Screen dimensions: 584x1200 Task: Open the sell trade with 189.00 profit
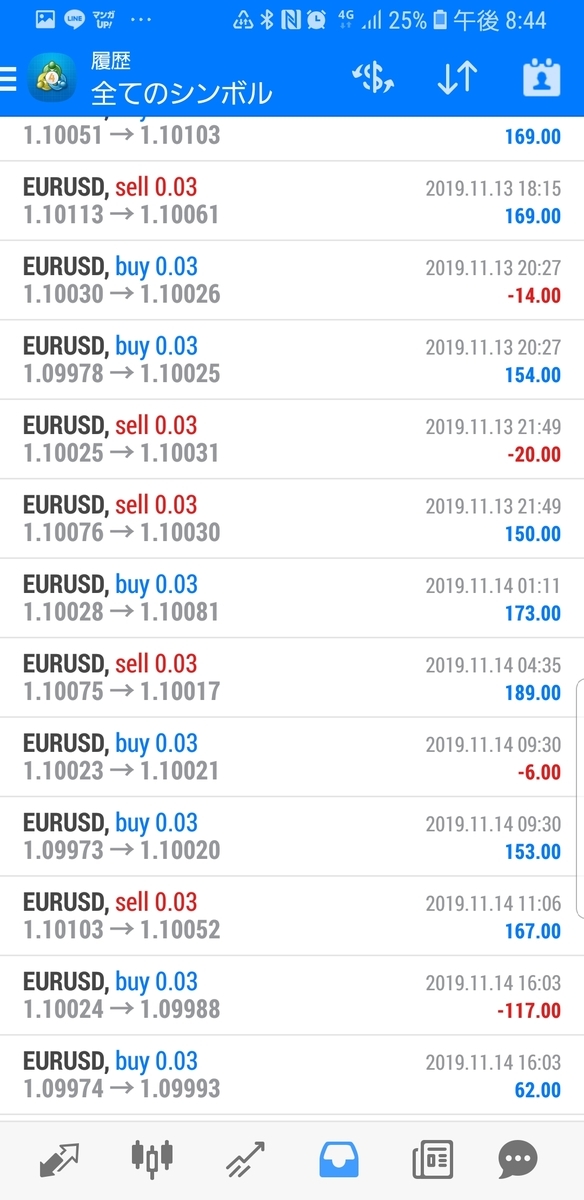tap(292, 678)
